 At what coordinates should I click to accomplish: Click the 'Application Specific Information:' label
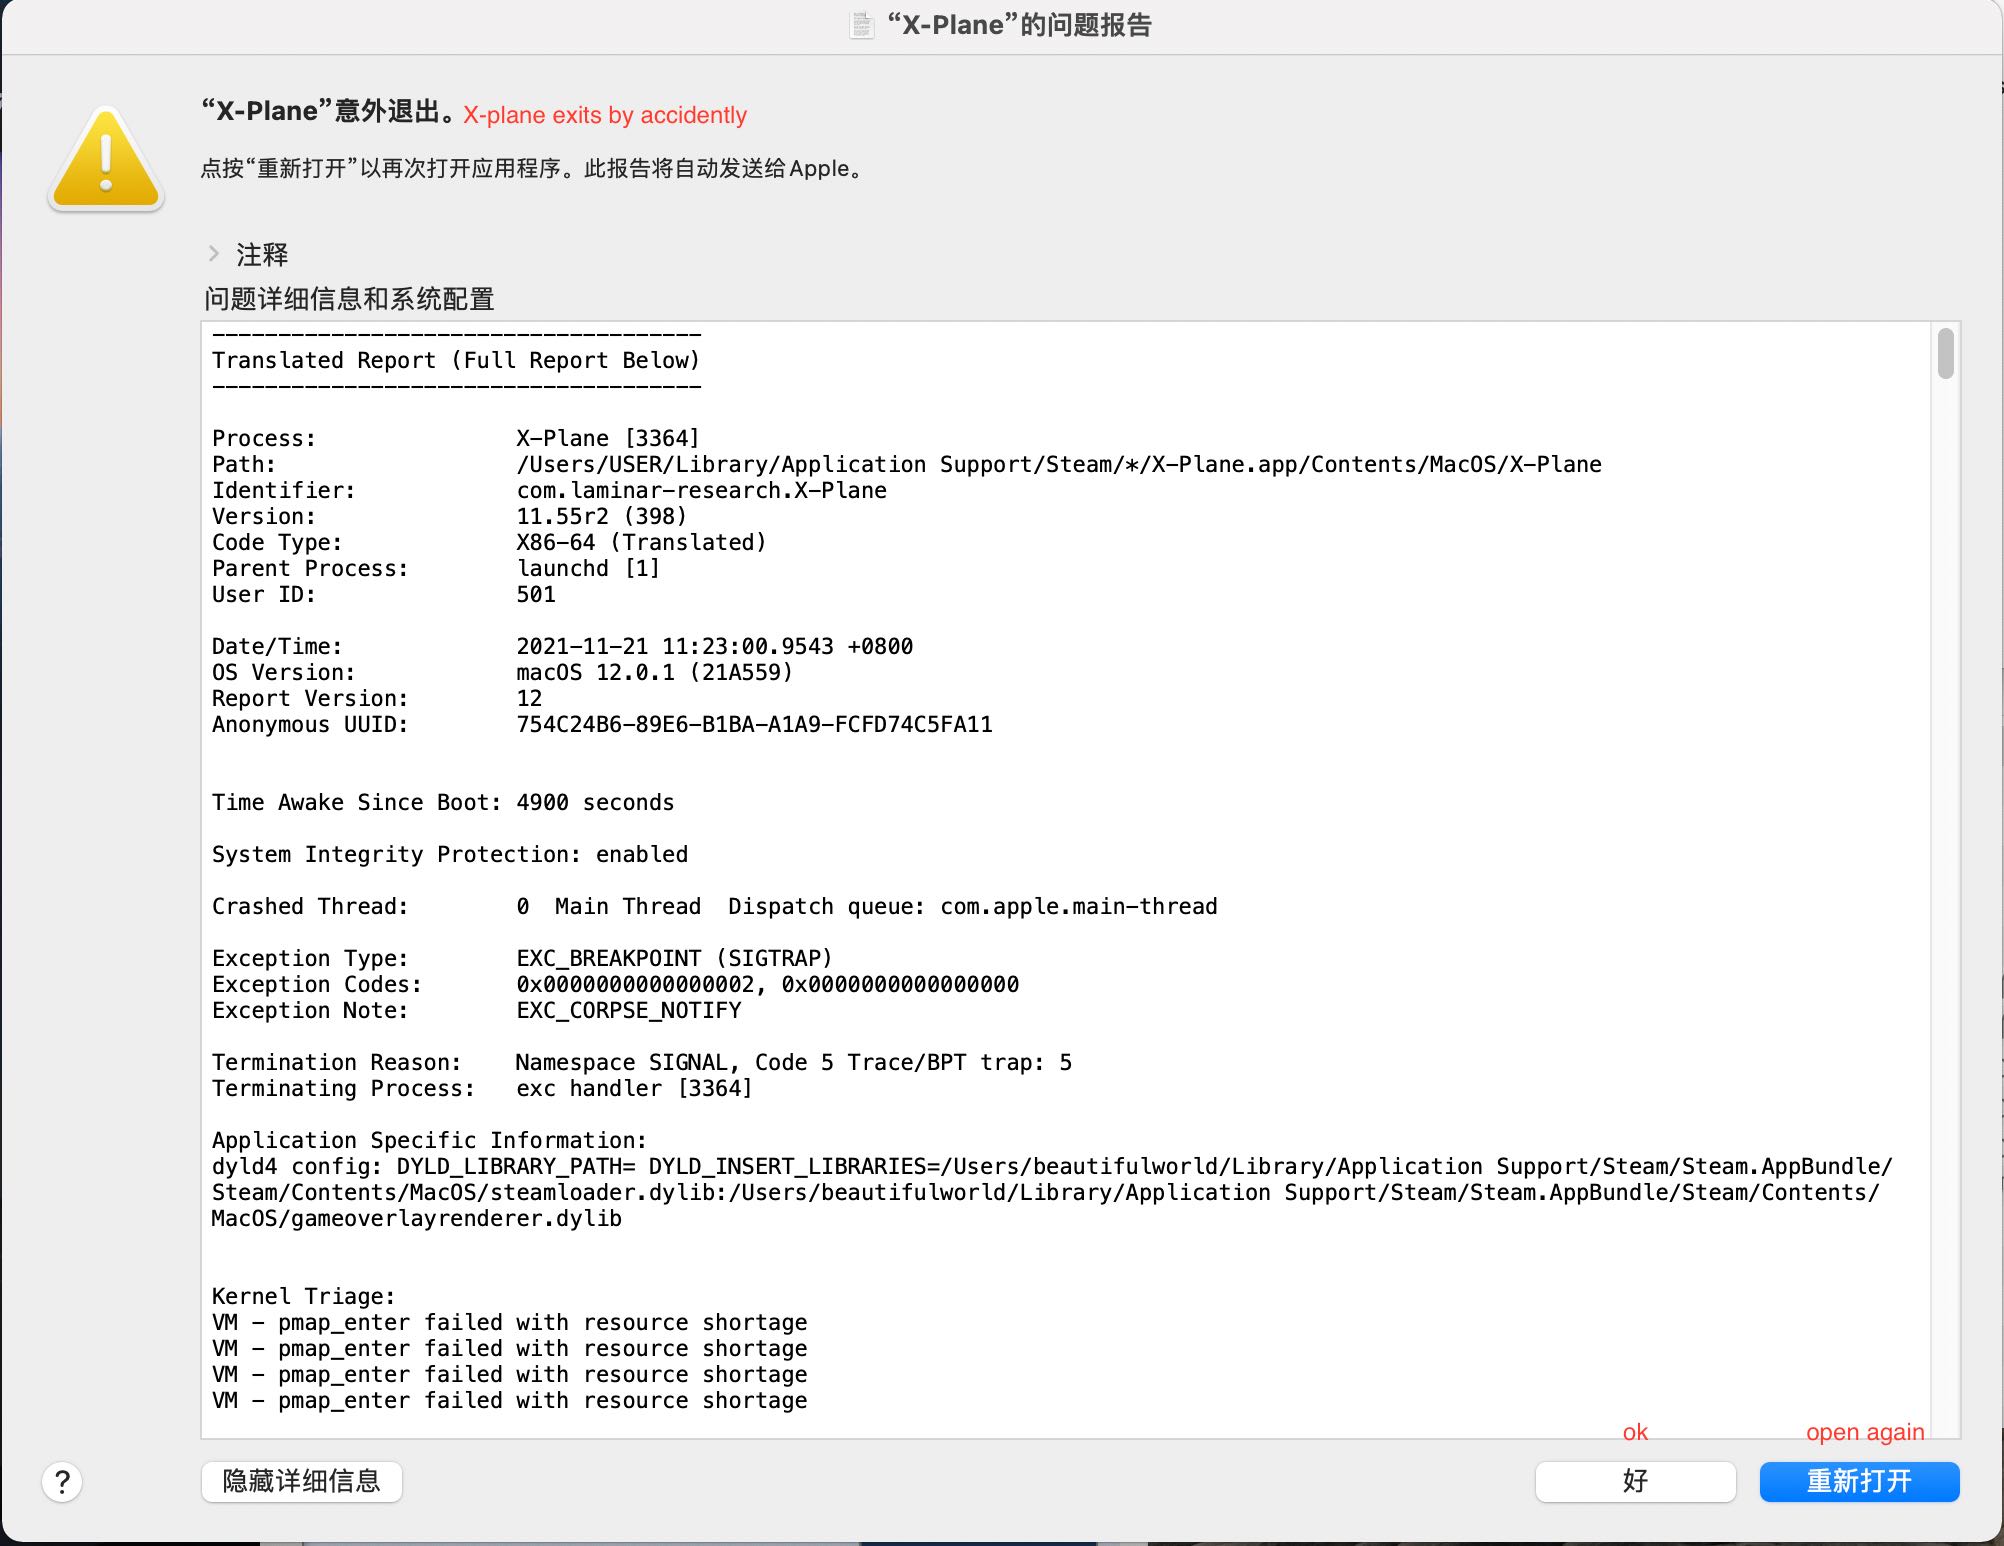click(x=430, y=1140)
